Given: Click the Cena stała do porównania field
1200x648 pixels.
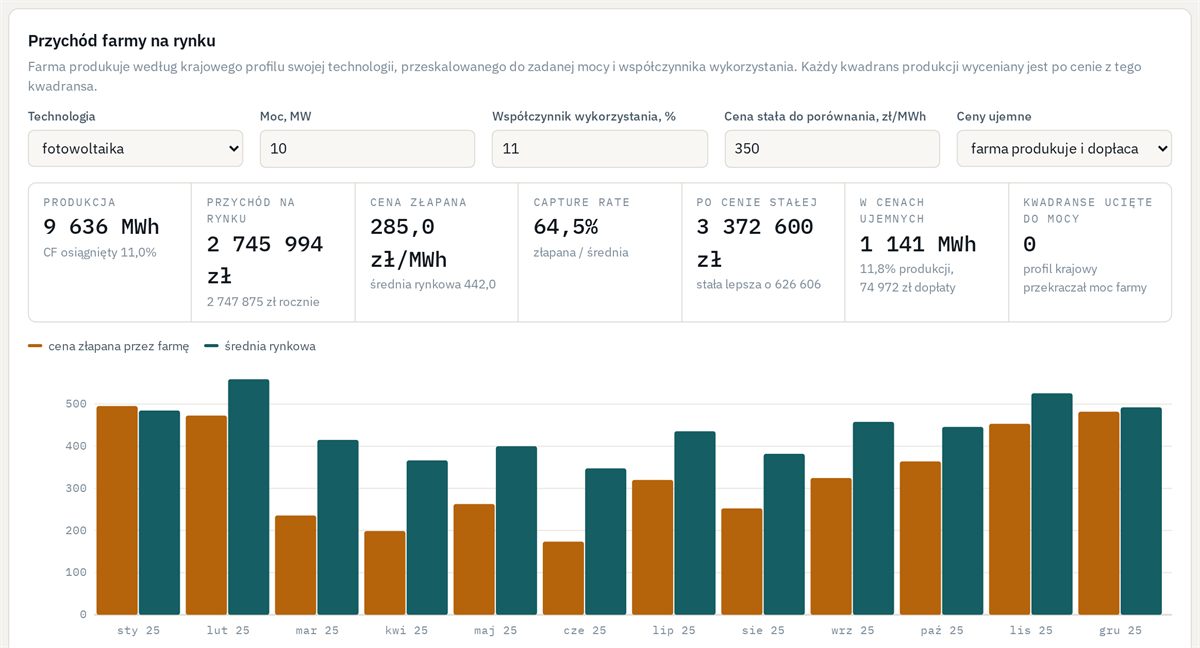Looking at the screenshot, I should click(832, 148).
